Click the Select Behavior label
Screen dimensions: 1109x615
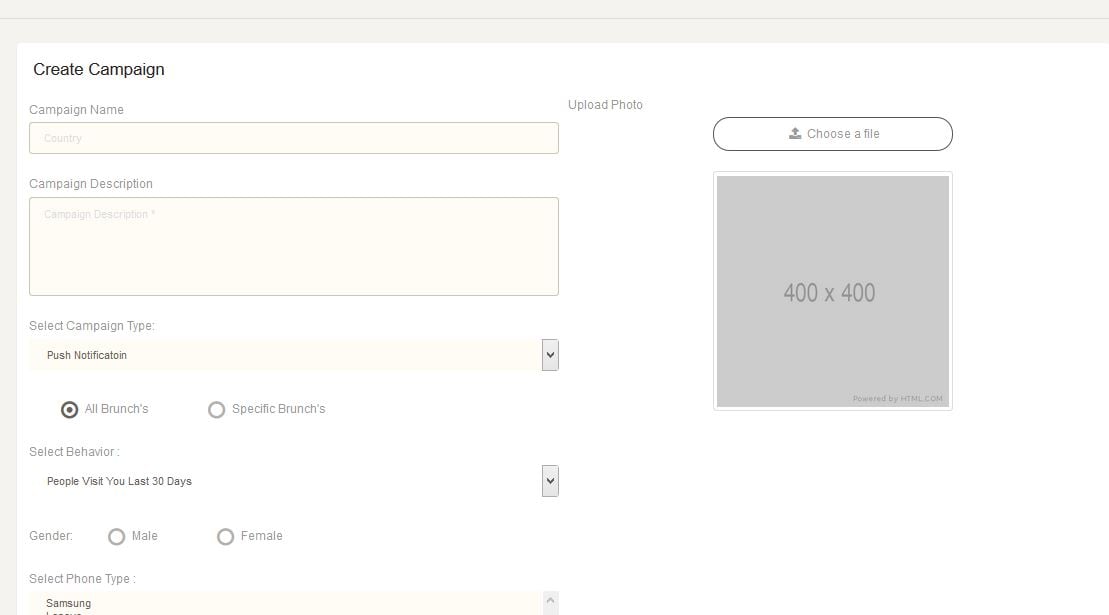tap(74, 452)
